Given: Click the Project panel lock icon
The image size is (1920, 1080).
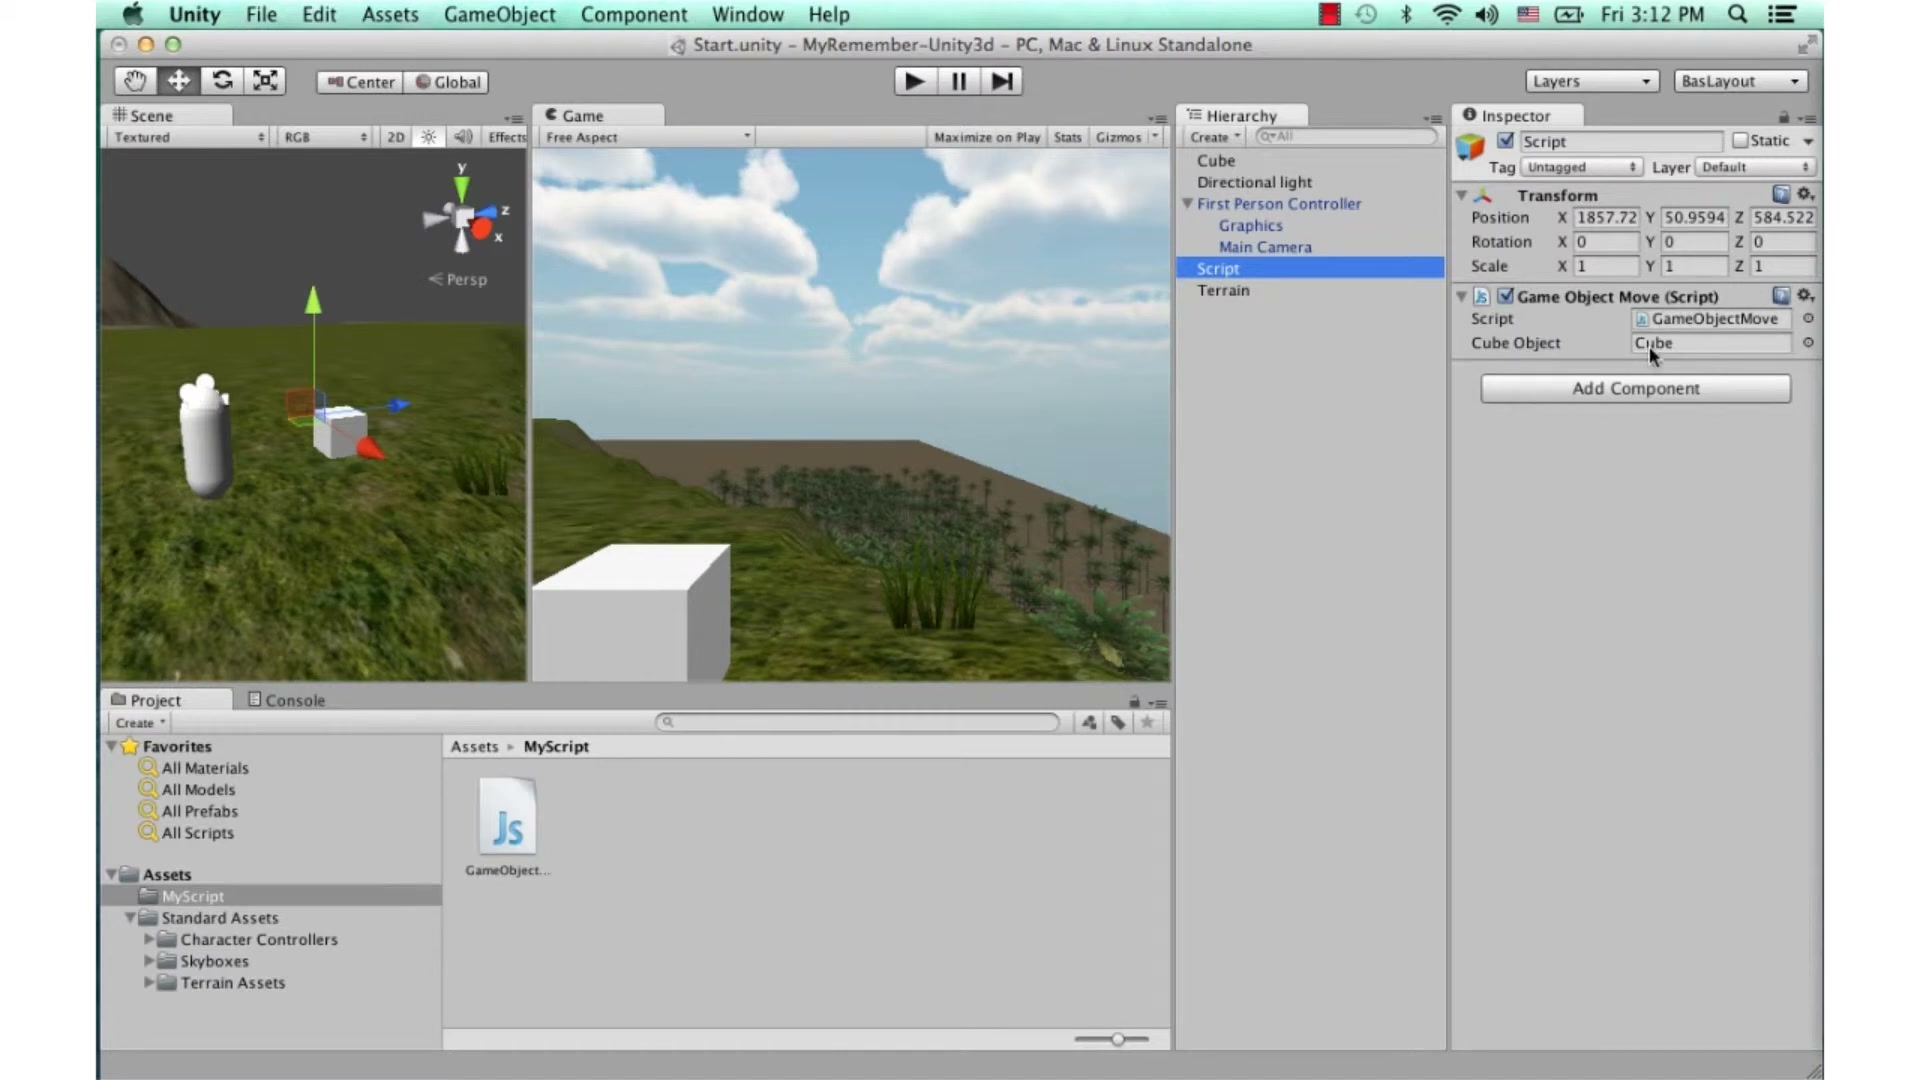Looking at the screenshot, I should tap(1134, 701).
